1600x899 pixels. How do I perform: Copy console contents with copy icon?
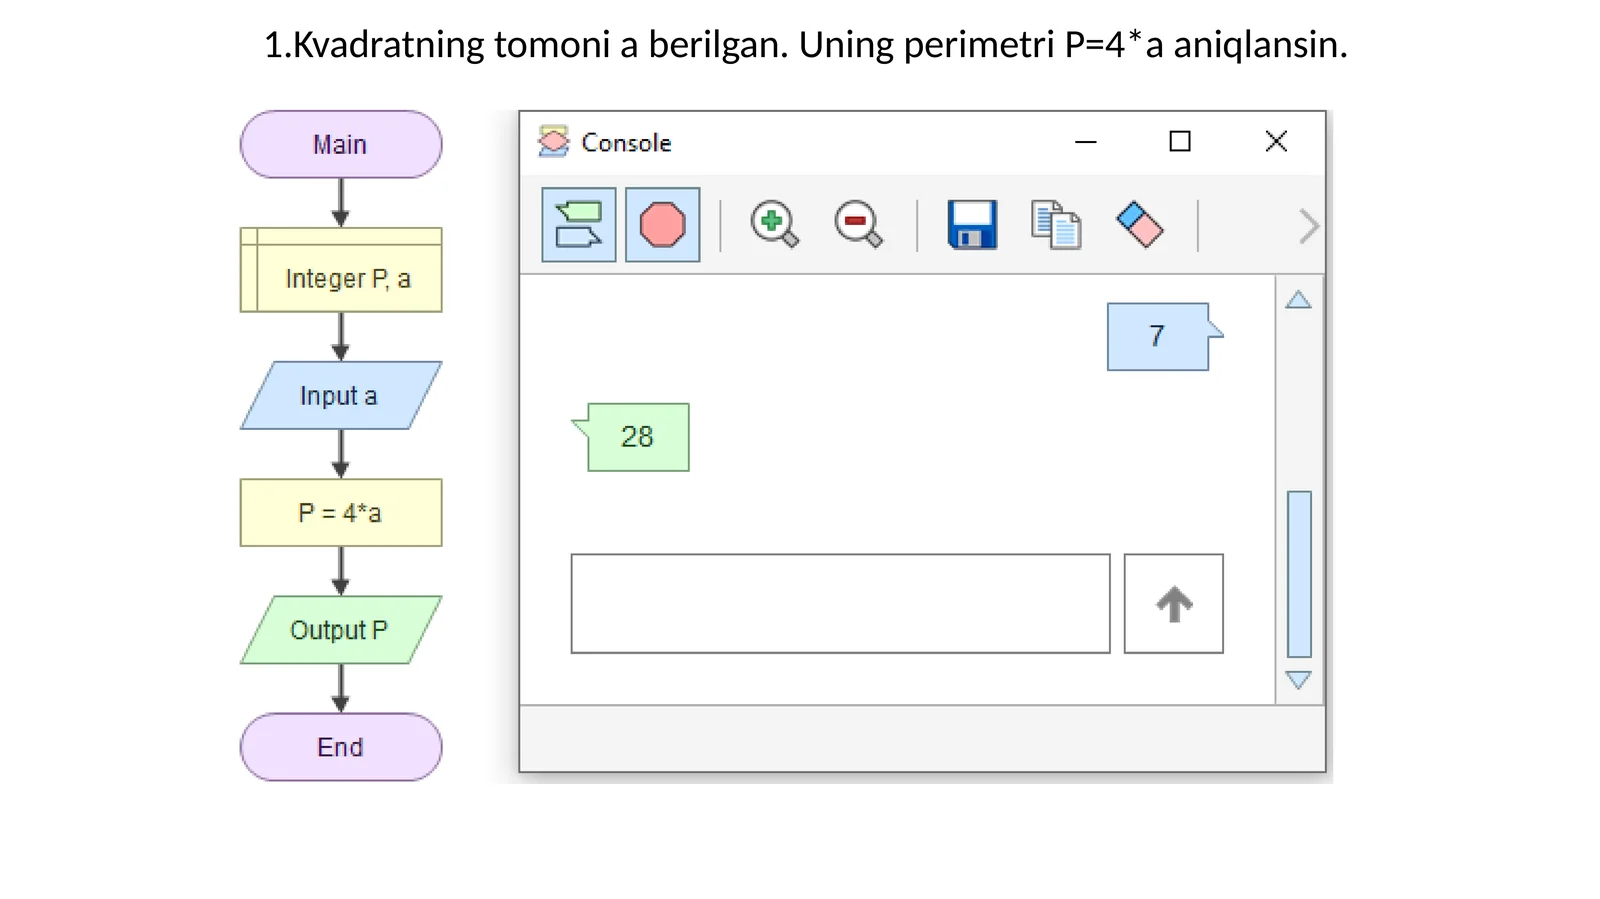1055,224
